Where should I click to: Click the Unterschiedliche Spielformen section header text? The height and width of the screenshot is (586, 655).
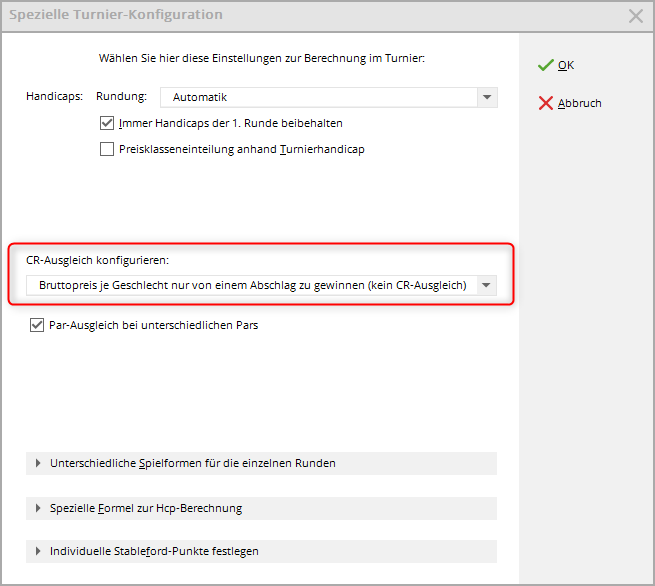point(192,463)
